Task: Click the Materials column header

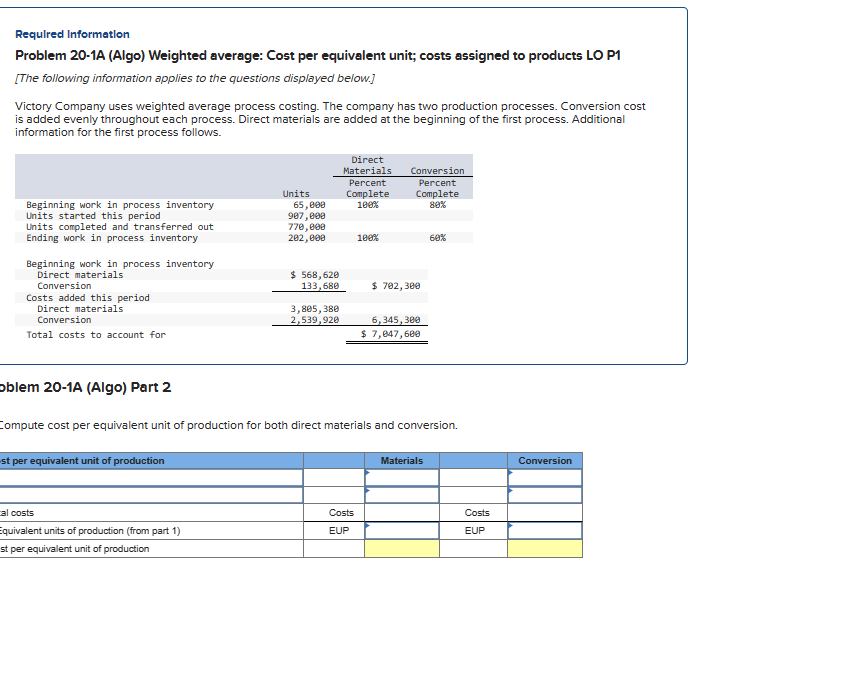Action: 404,460
